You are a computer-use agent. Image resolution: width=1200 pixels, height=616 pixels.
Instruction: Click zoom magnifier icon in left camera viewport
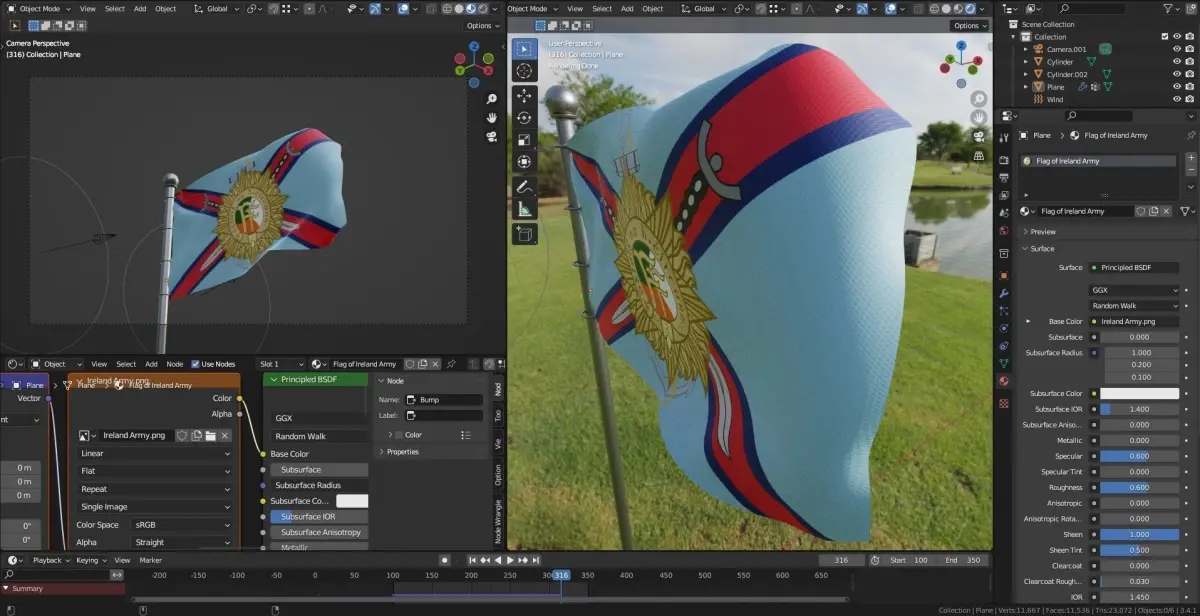tap(492, 99)
